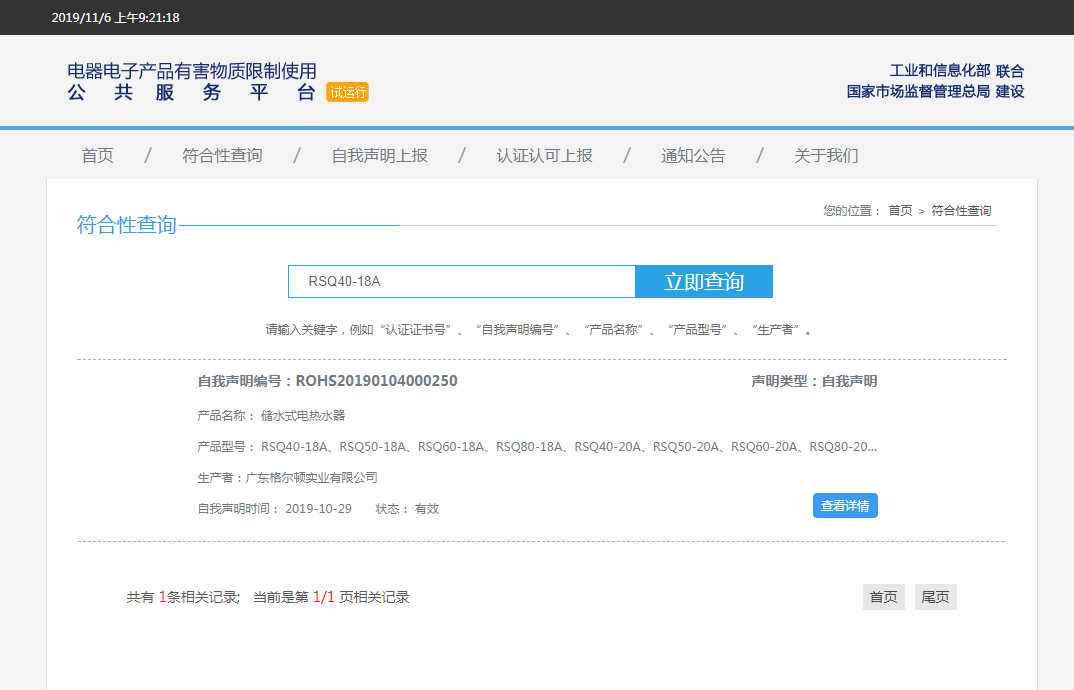Click 关于我们 in the navigation bar
Screen dimensions: 1074x690
[x=826, y=156]
